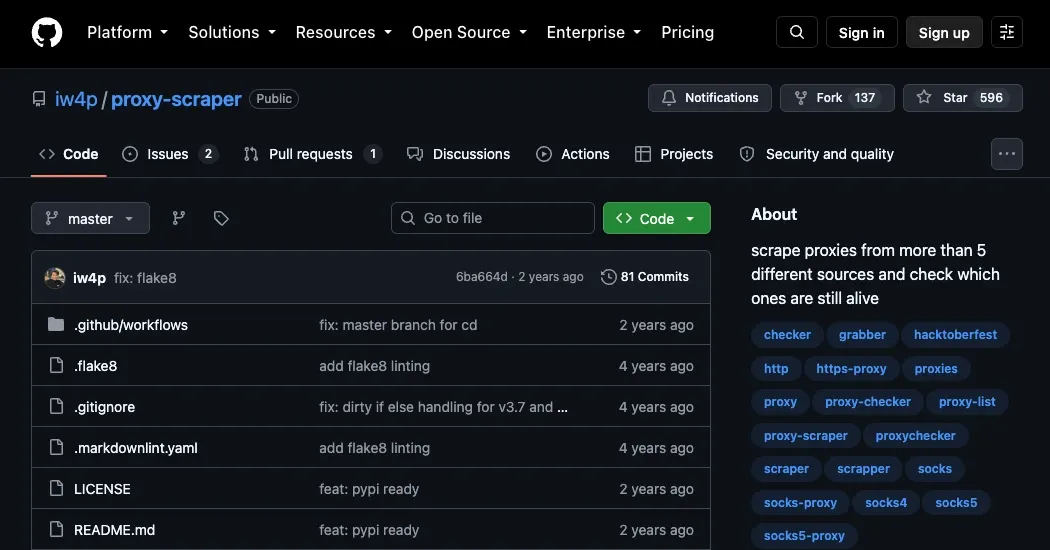Expand the Resources menu

click(344, 32)
